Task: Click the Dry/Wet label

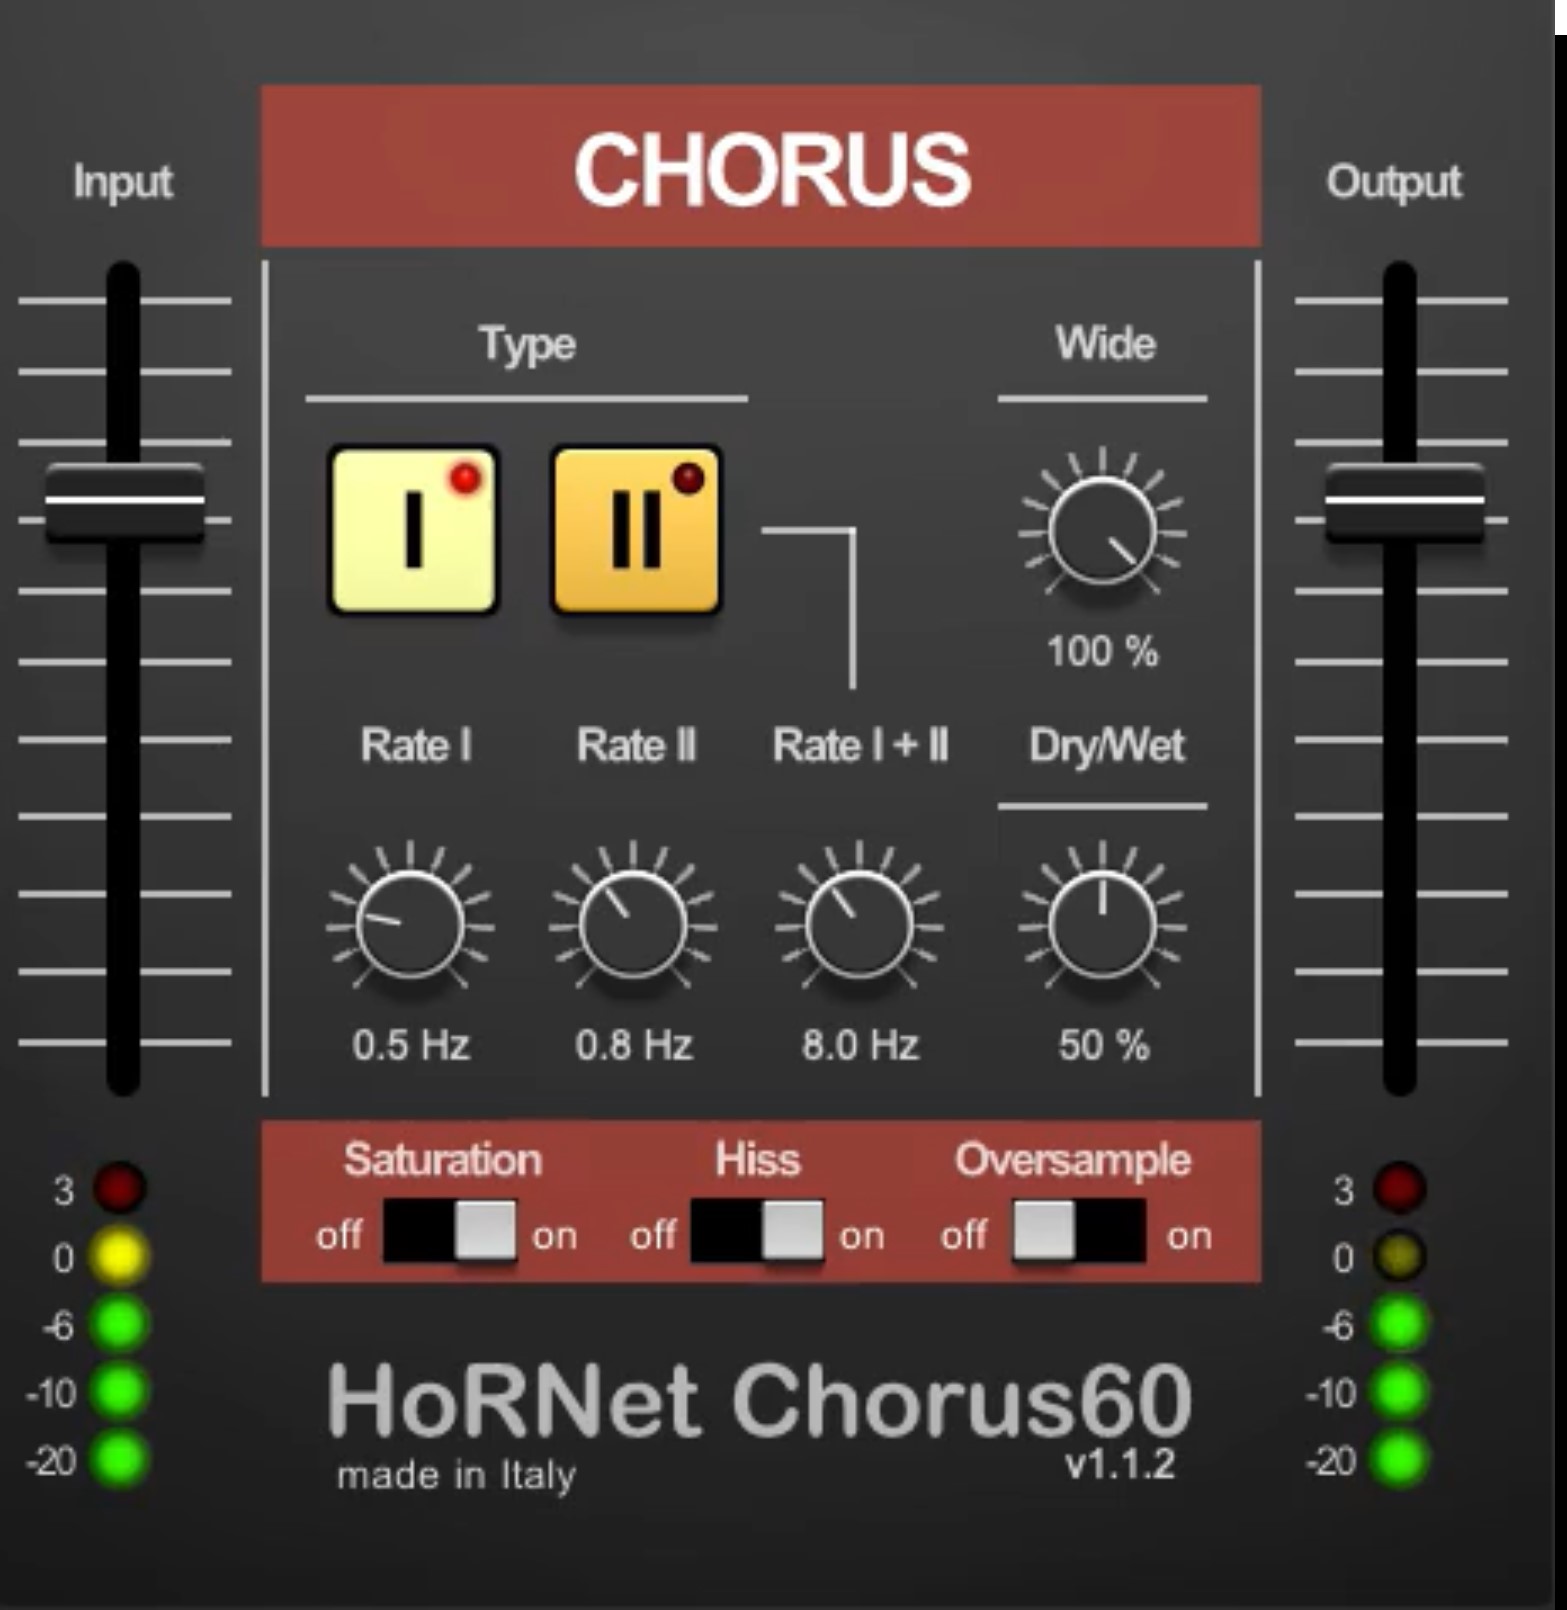Action: [1107, 746]
